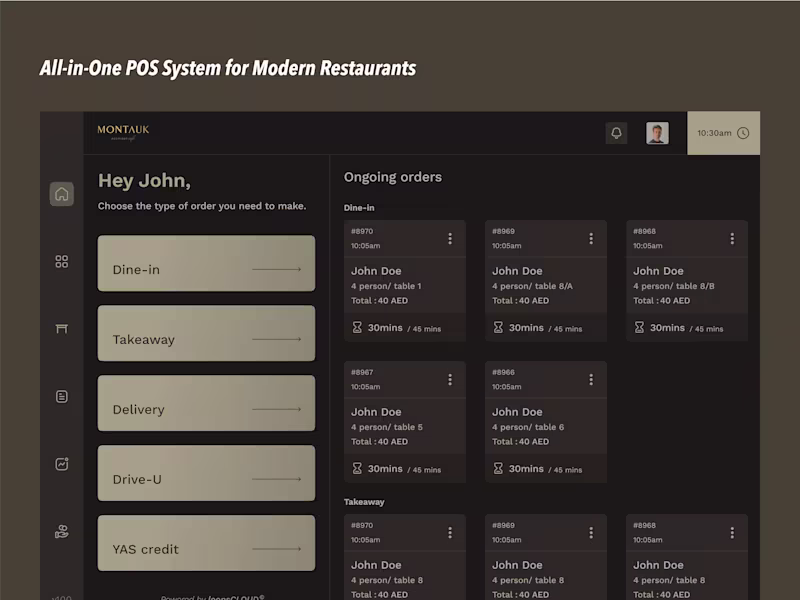
Task: Click the 'Takeaway' section label in orders
Action: 364,502
